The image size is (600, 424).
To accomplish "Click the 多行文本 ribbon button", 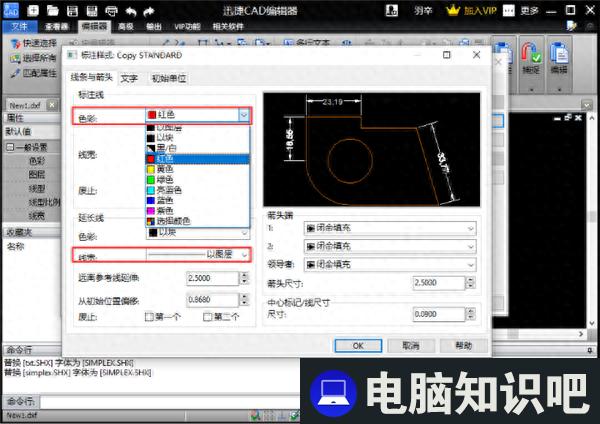I will click(307, 43).
